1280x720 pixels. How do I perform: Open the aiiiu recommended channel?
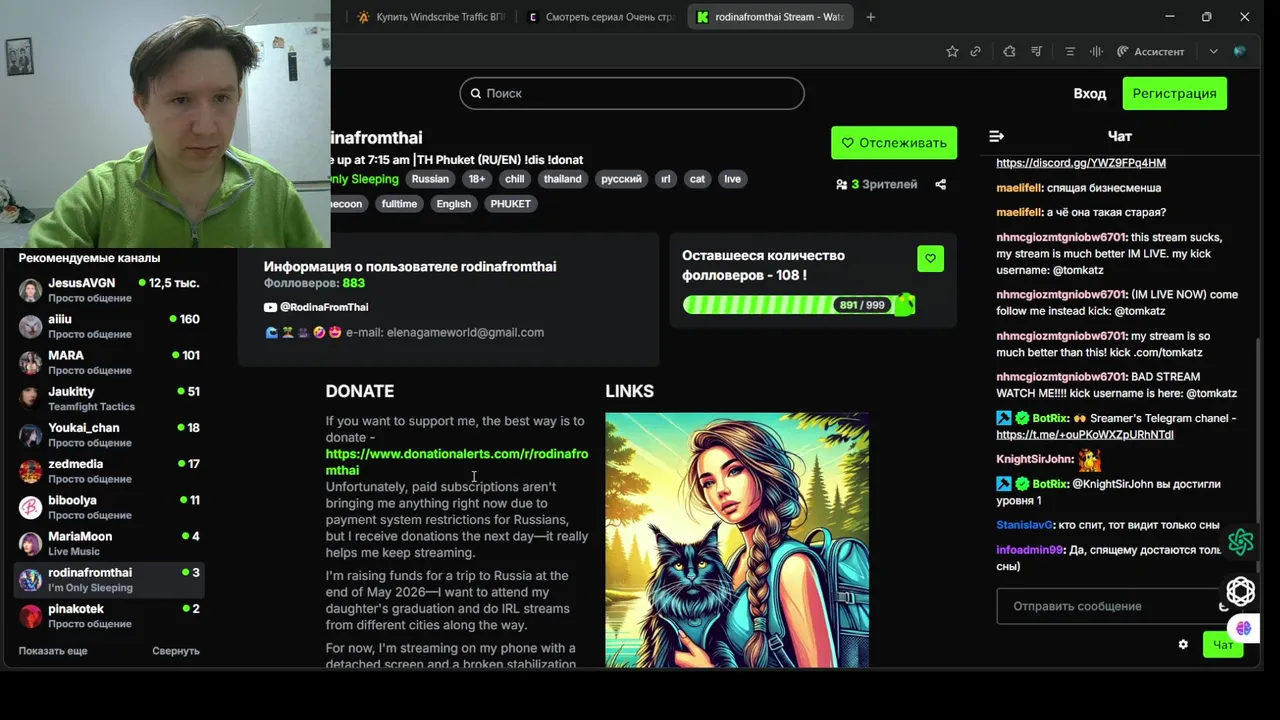(x=109, y=326)
